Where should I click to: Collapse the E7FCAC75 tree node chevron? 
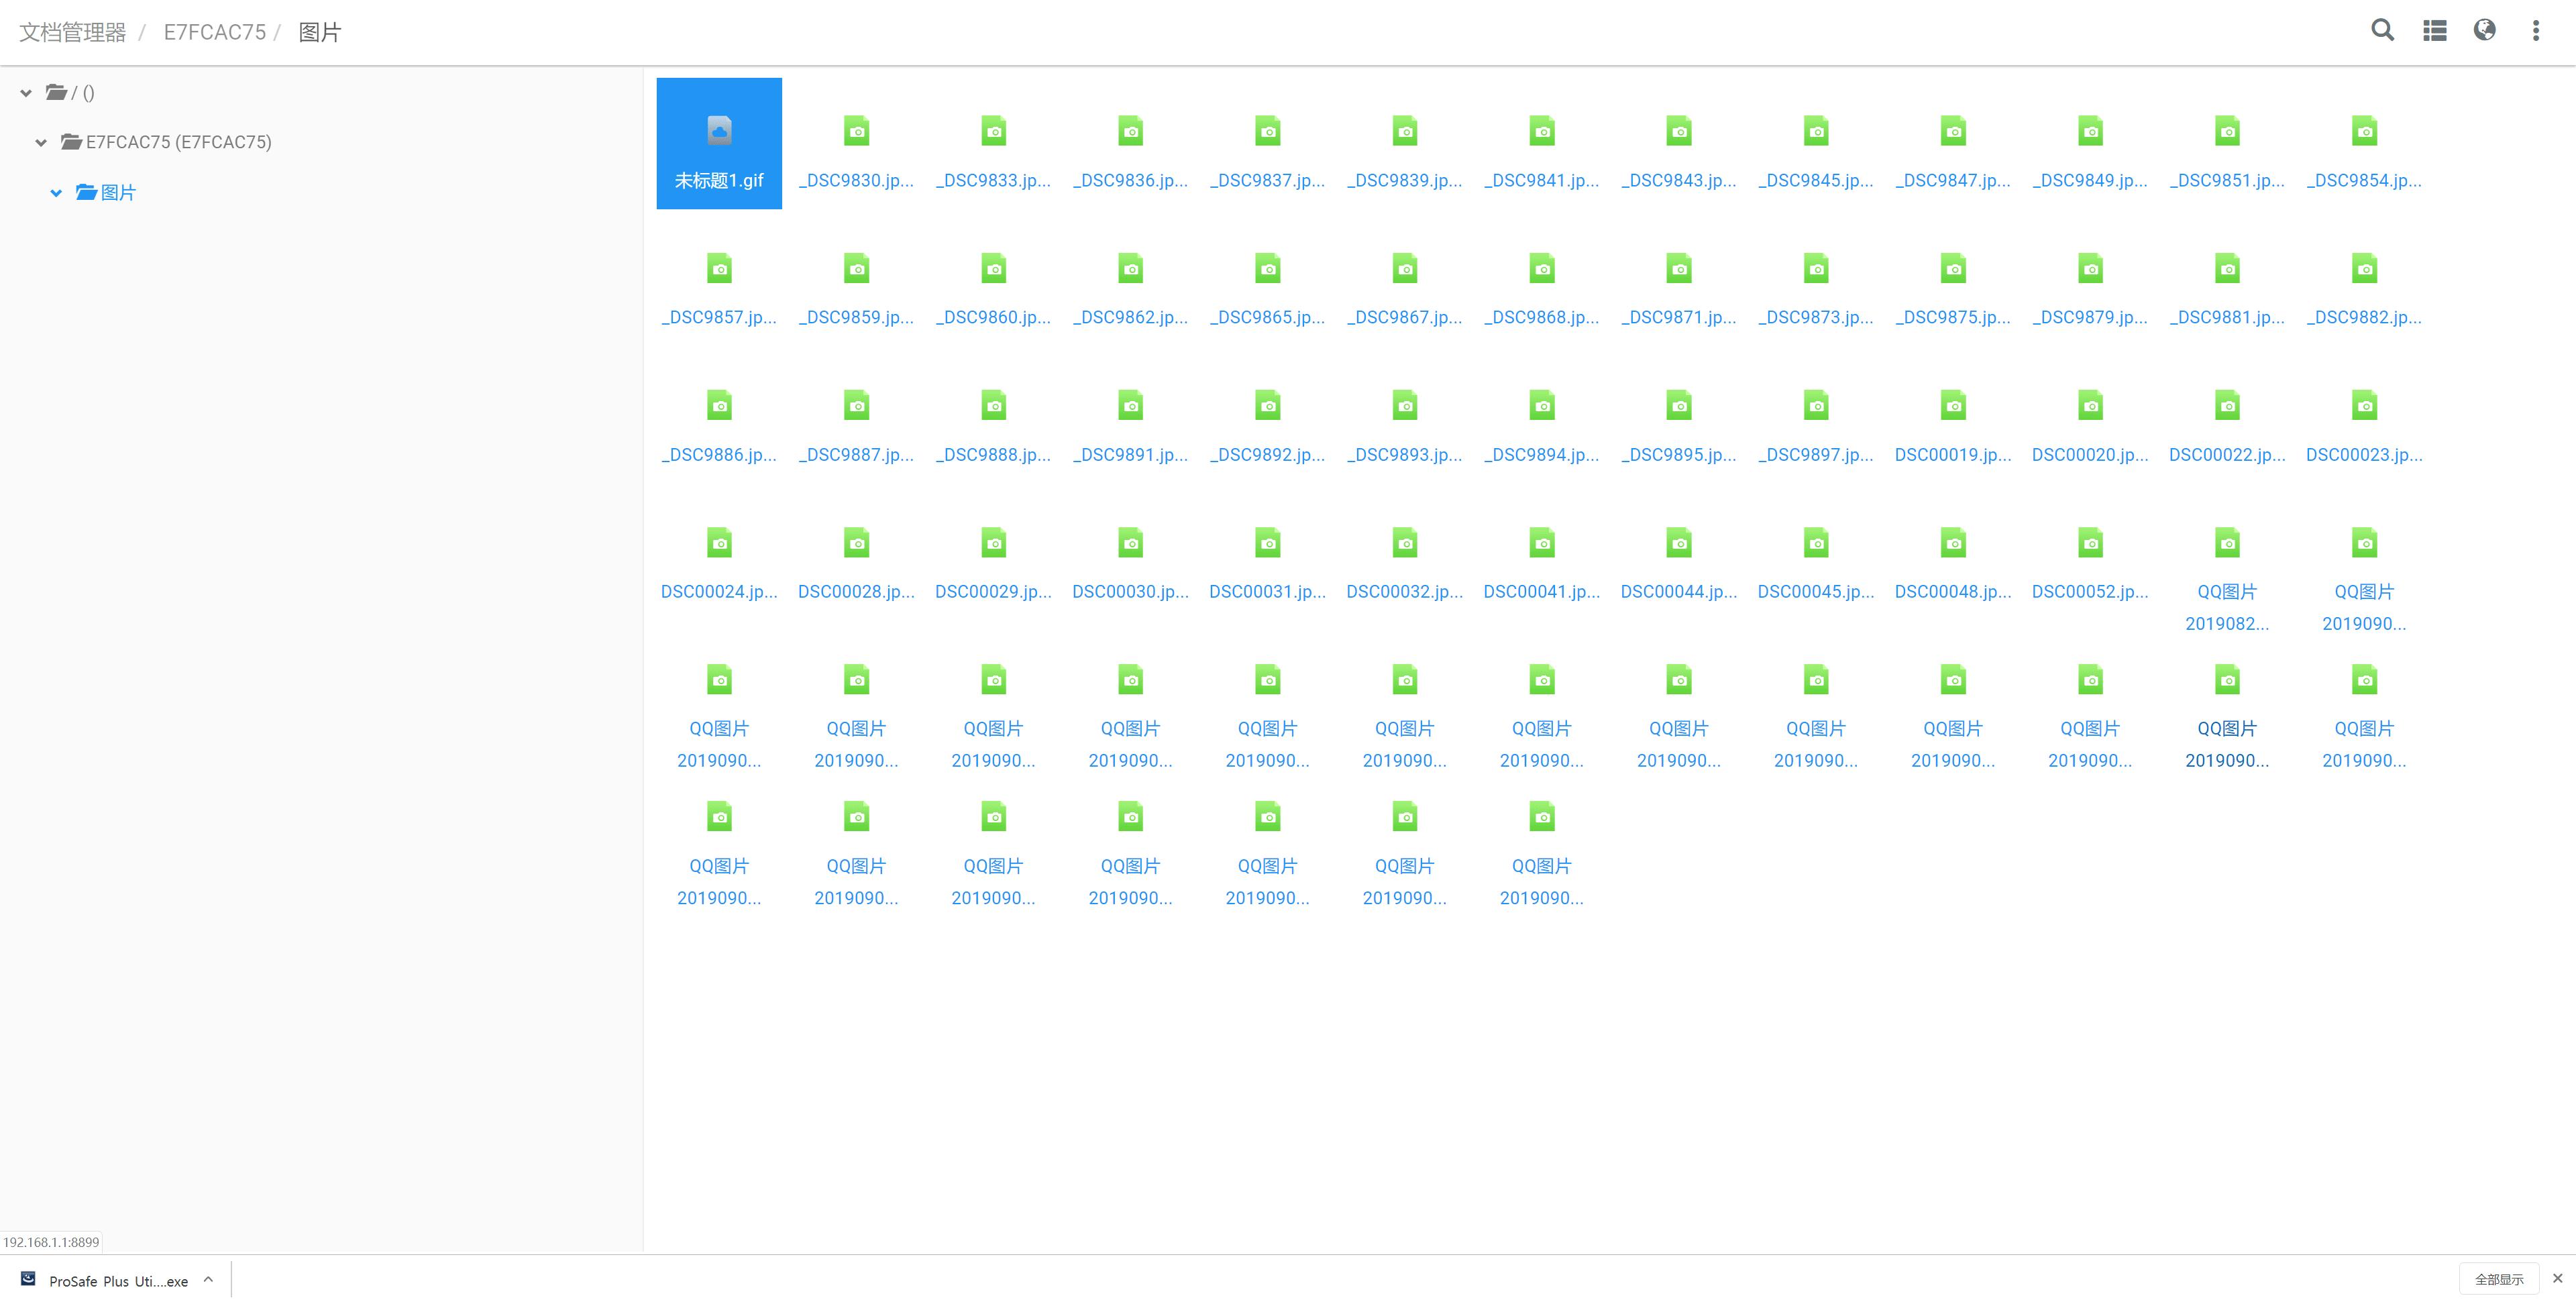pyautogui.click(x=41, y=143)
